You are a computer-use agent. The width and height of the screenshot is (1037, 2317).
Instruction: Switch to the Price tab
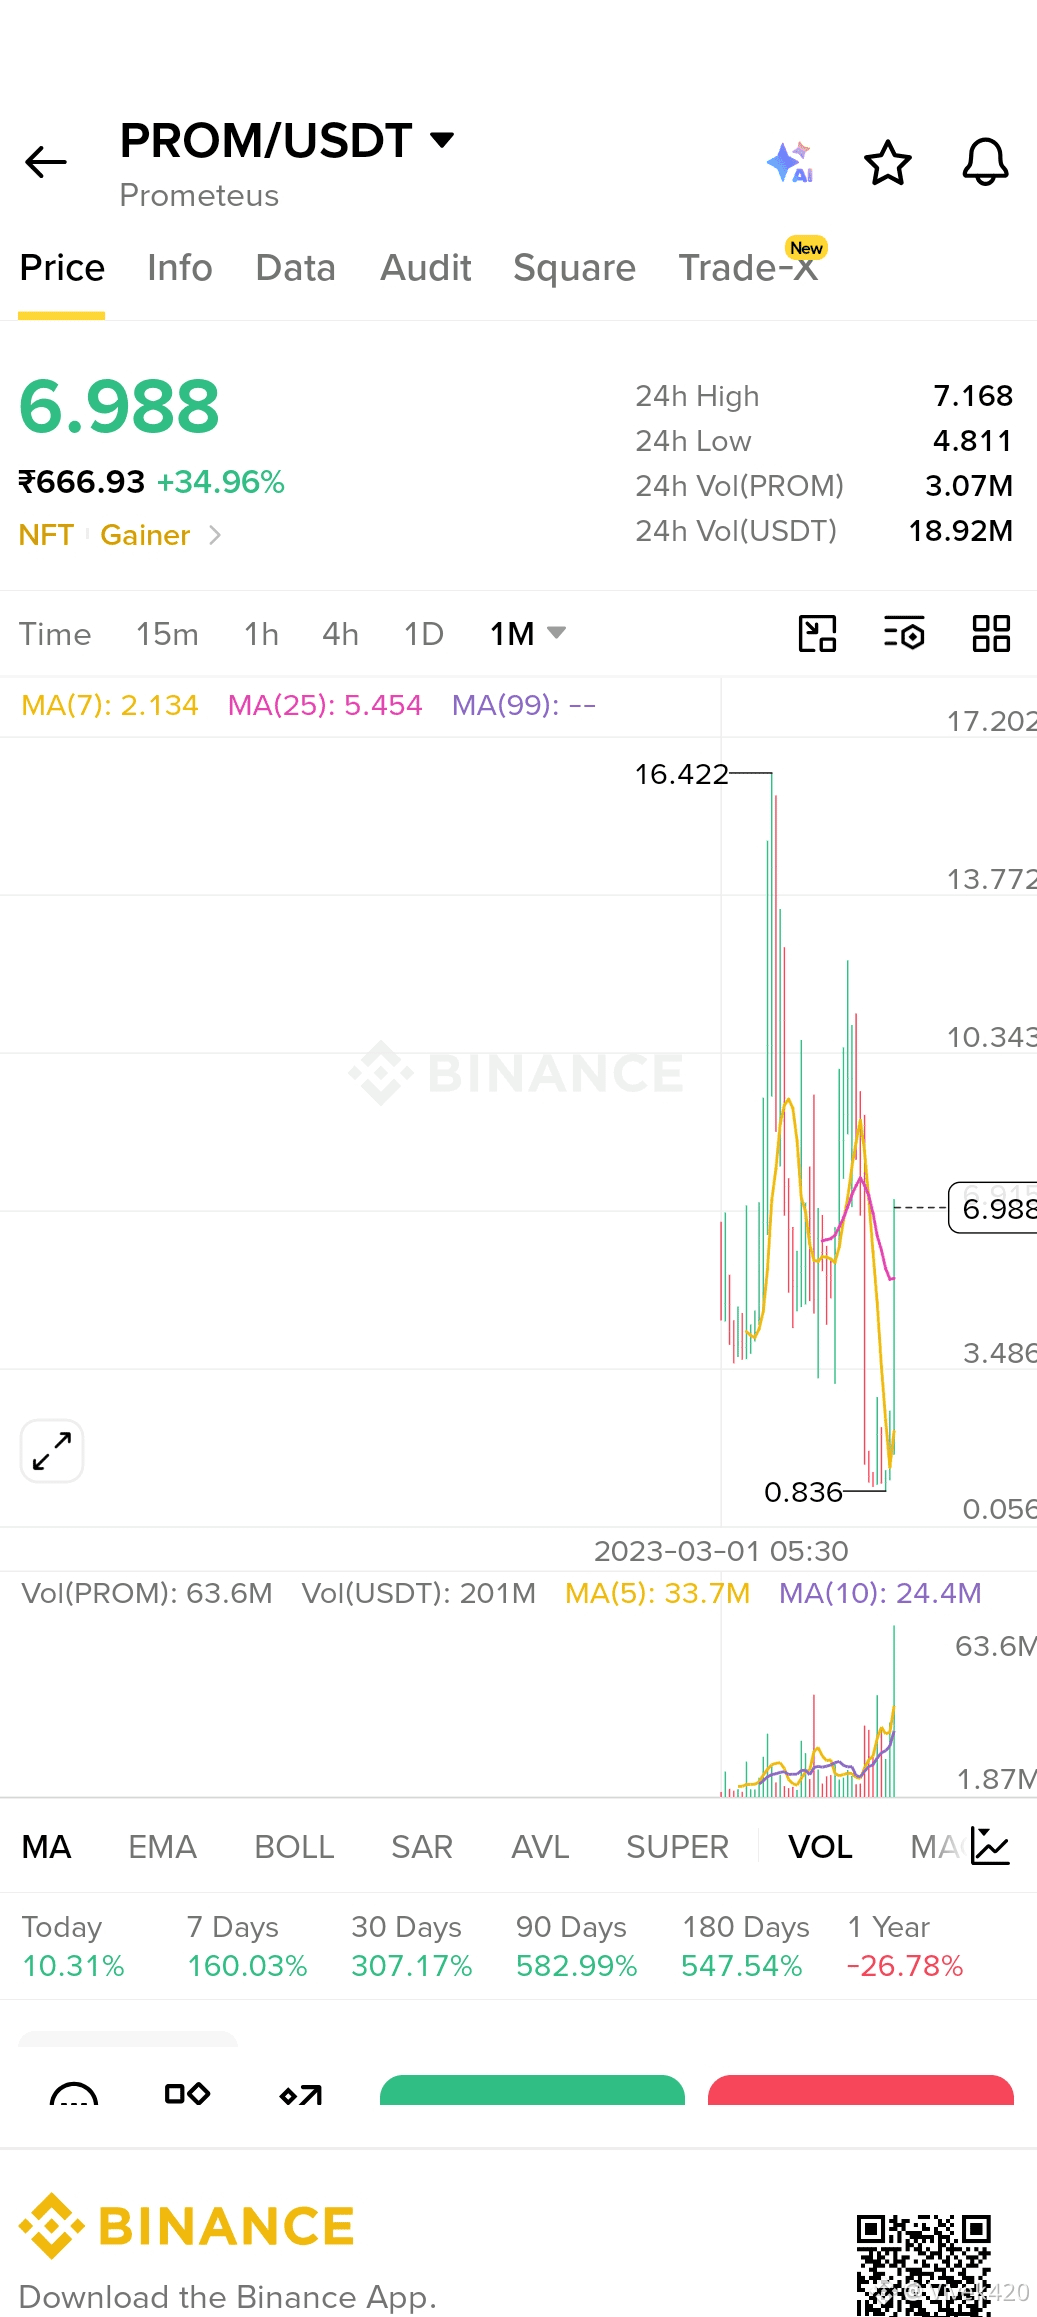pyautogui.click(x=62, y=268)
